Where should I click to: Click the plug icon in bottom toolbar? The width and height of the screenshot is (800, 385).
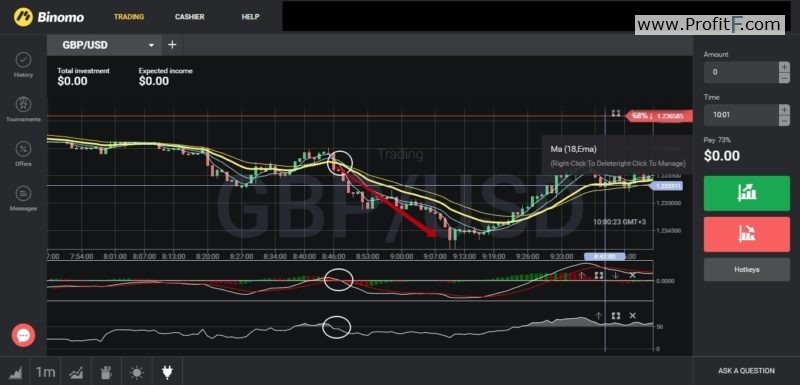tap(167, 372)
